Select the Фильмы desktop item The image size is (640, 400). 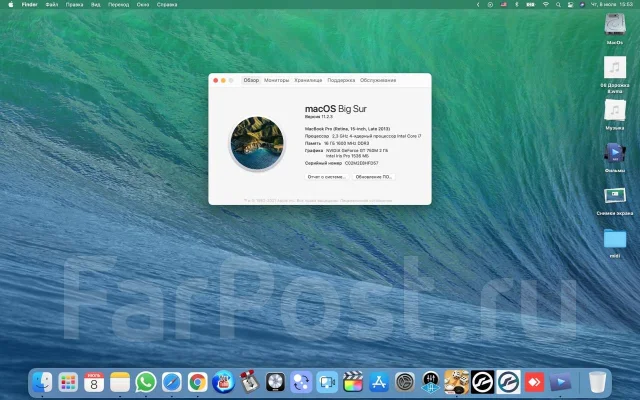click(615, 153)
